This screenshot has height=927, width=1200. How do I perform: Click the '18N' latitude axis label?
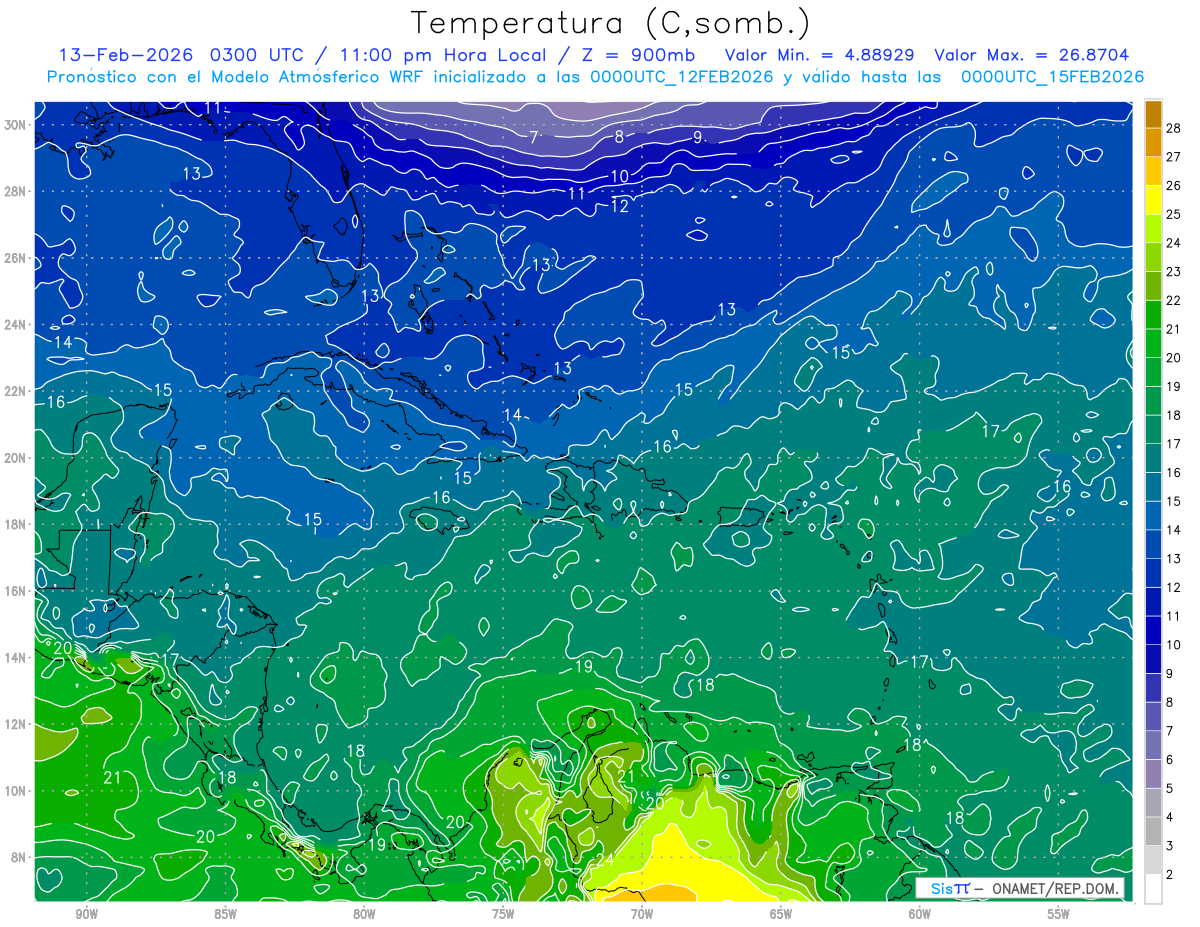pos(17,524)
